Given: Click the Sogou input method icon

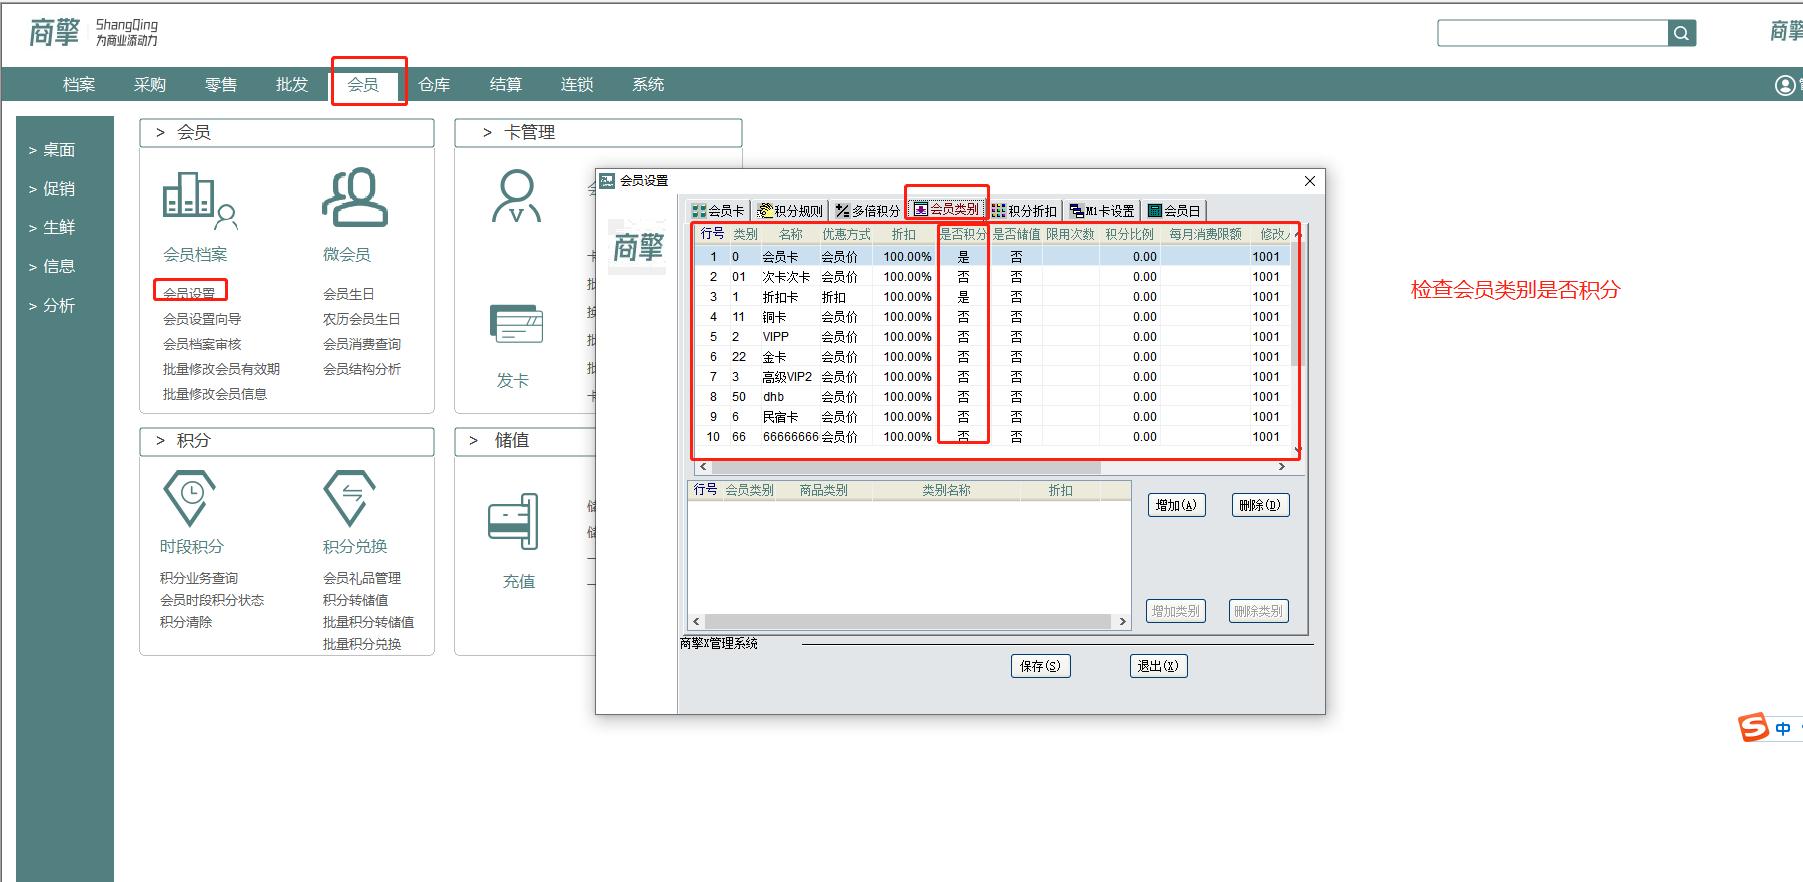Looking at the screenshot, I should pos(1754,727).
